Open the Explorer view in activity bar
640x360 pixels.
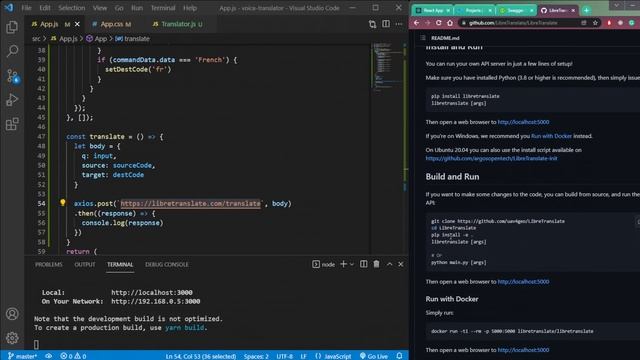point(12,27)
